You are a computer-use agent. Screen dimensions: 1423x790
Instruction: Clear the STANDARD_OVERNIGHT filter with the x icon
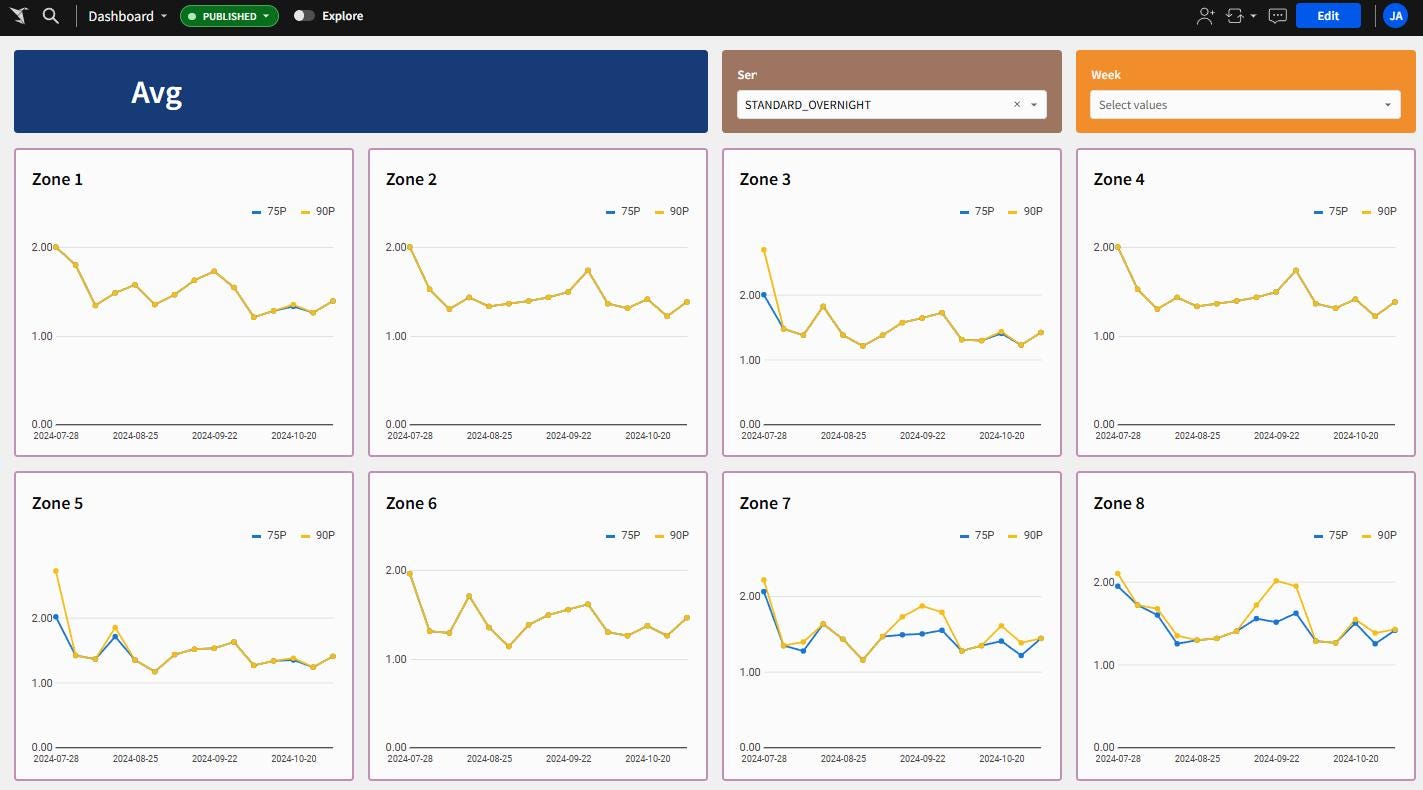point(1016,104)
